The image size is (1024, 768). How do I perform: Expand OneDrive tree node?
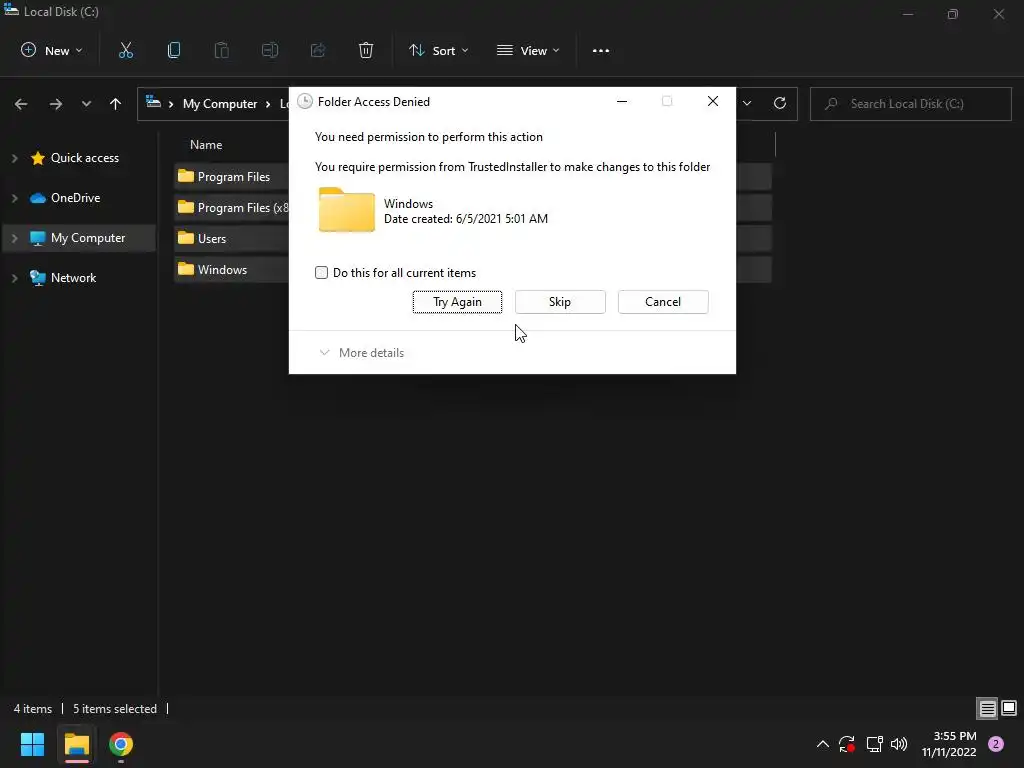[15, 198]
